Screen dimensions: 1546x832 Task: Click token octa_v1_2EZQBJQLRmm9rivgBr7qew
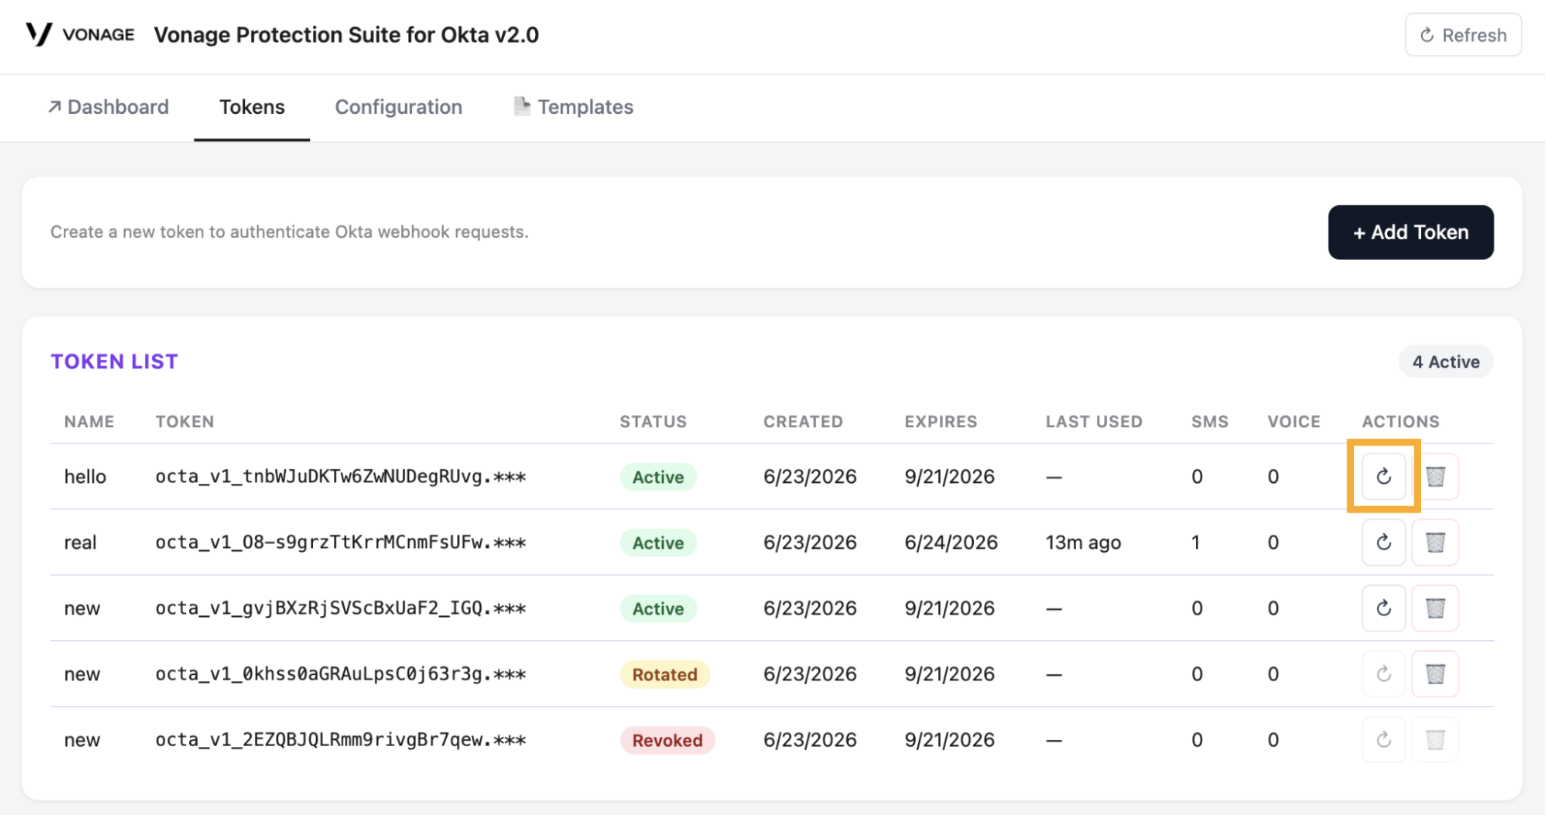pos(340,740)
